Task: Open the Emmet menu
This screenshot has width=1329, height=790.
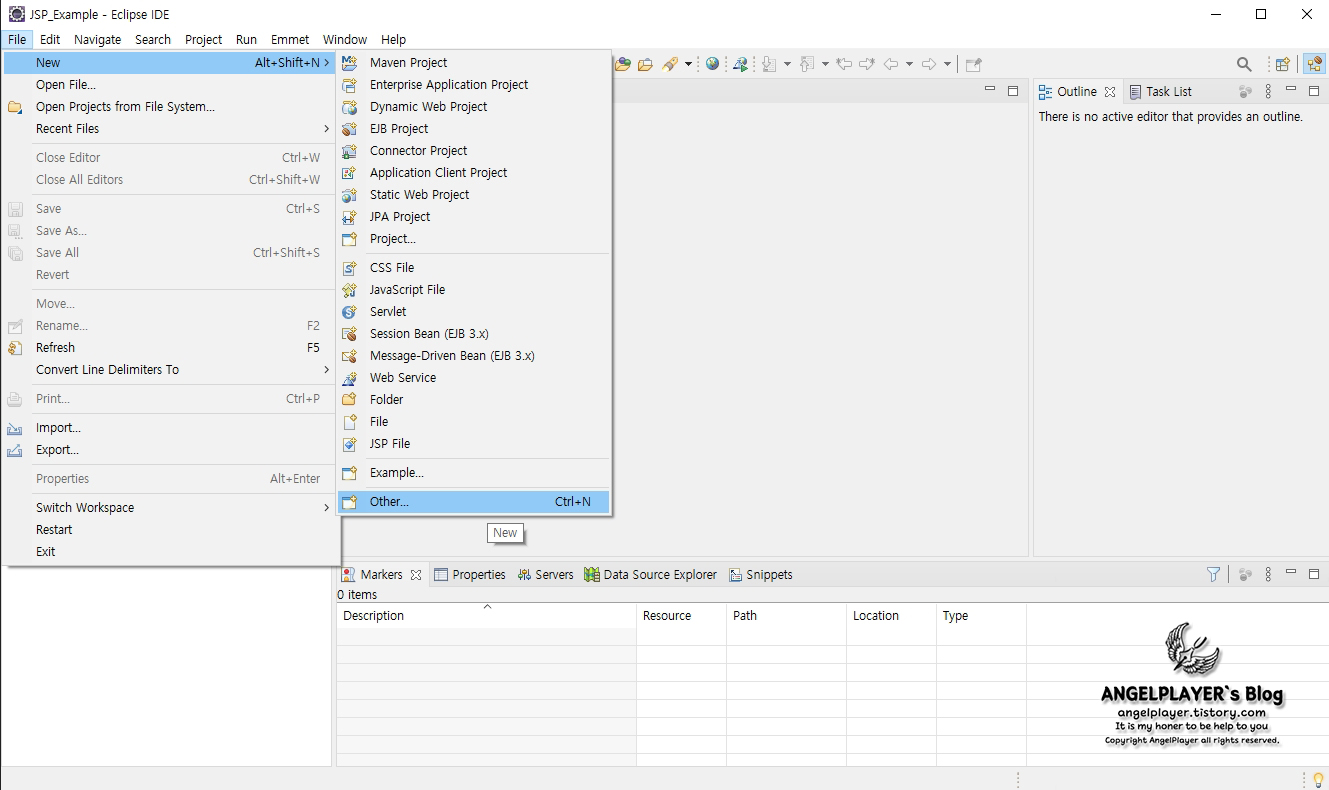Action: point(290,40)
